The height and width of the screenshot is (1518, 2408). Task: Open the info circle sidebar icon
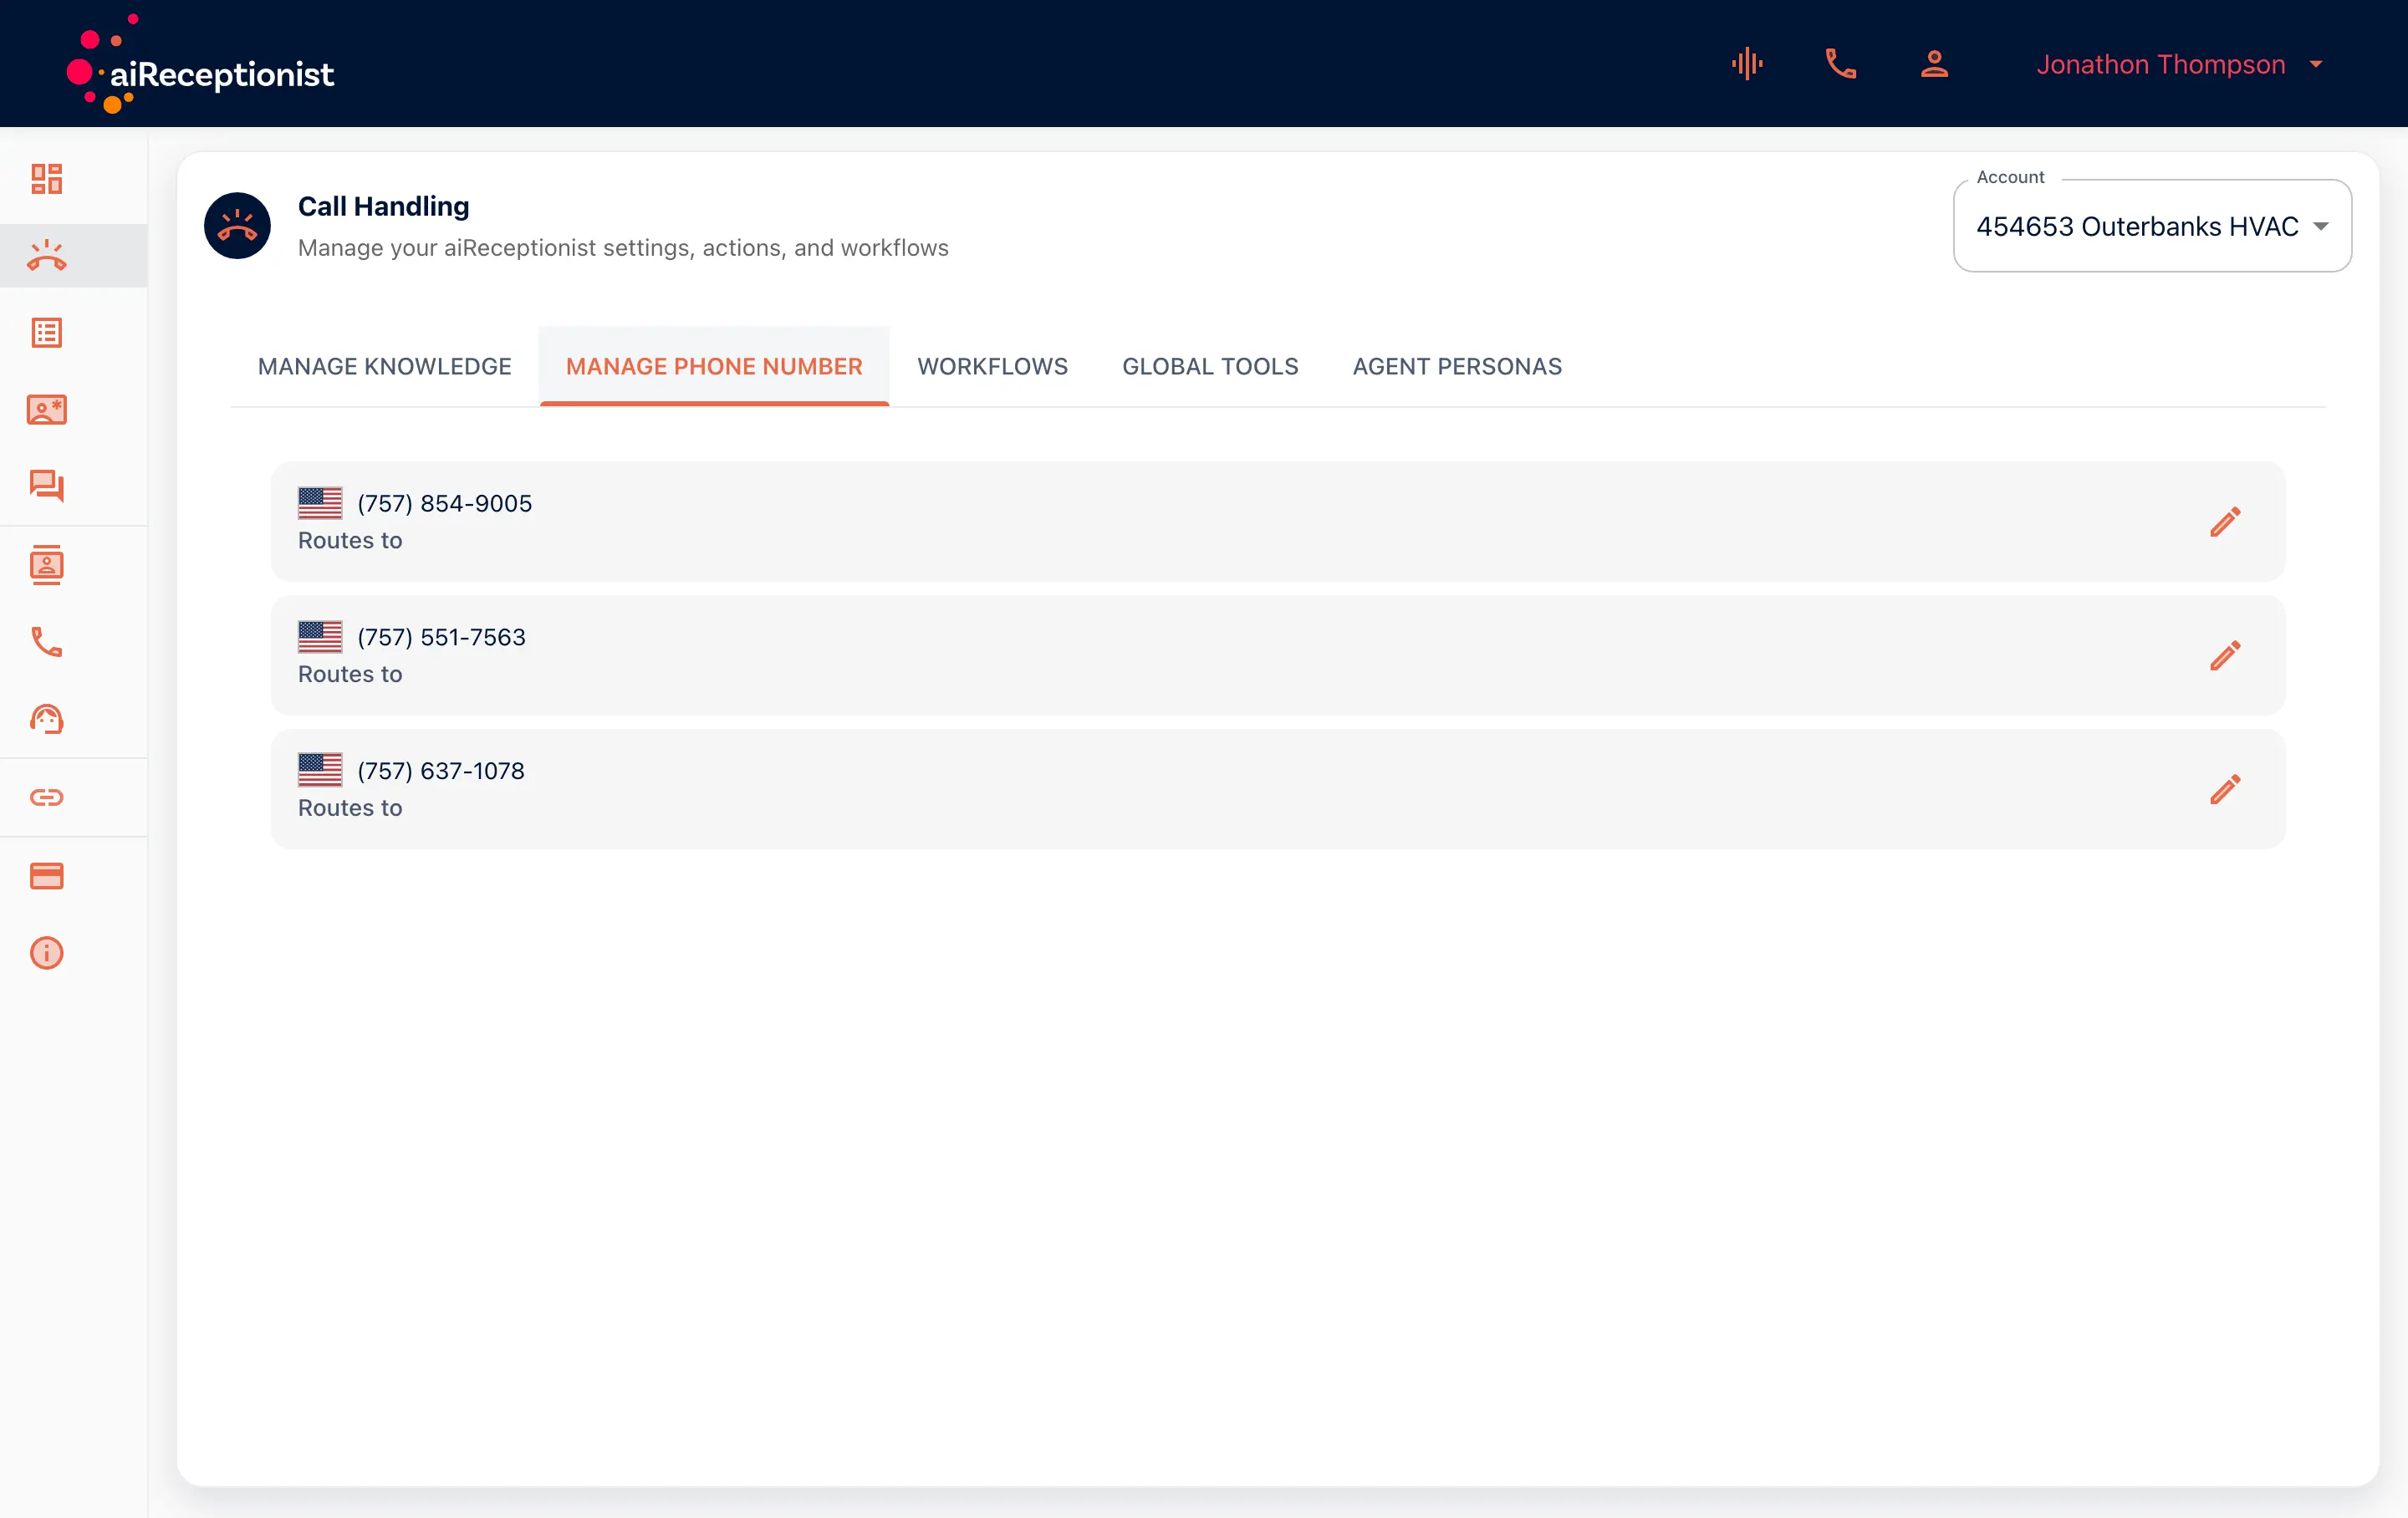[46, 953]
